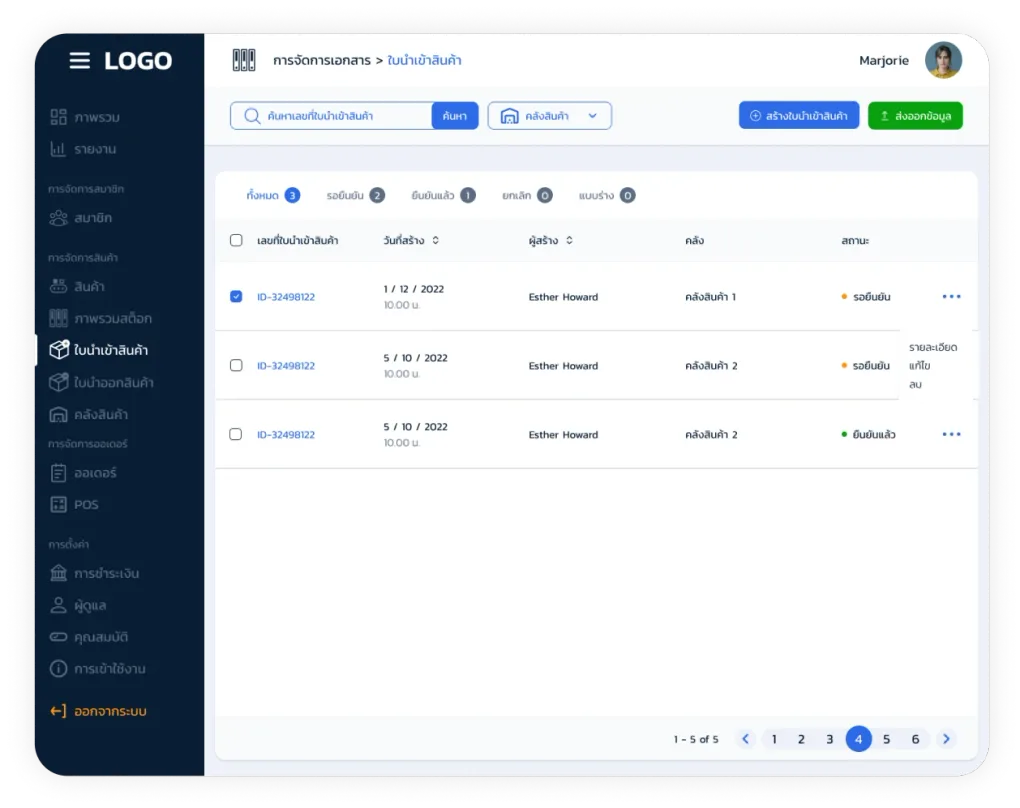Image resolution: width=1020 pixels, height=808 pixels.
Task: Switch to the ยืนยันแล้ว tab
Action: coord(443,195)
